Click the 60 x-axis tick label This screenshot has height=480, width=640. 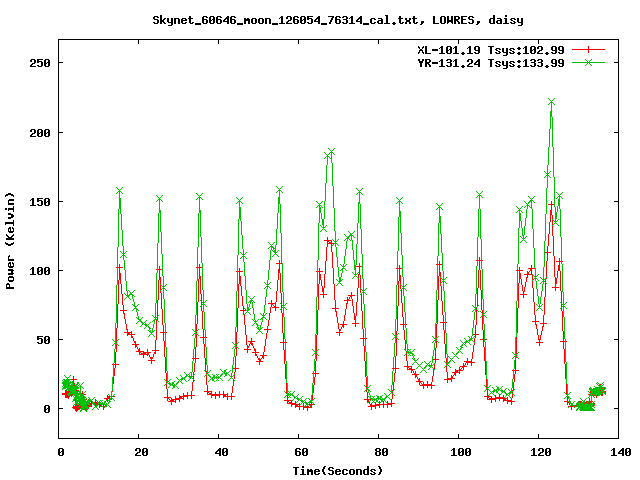click(x=301, y=452)
